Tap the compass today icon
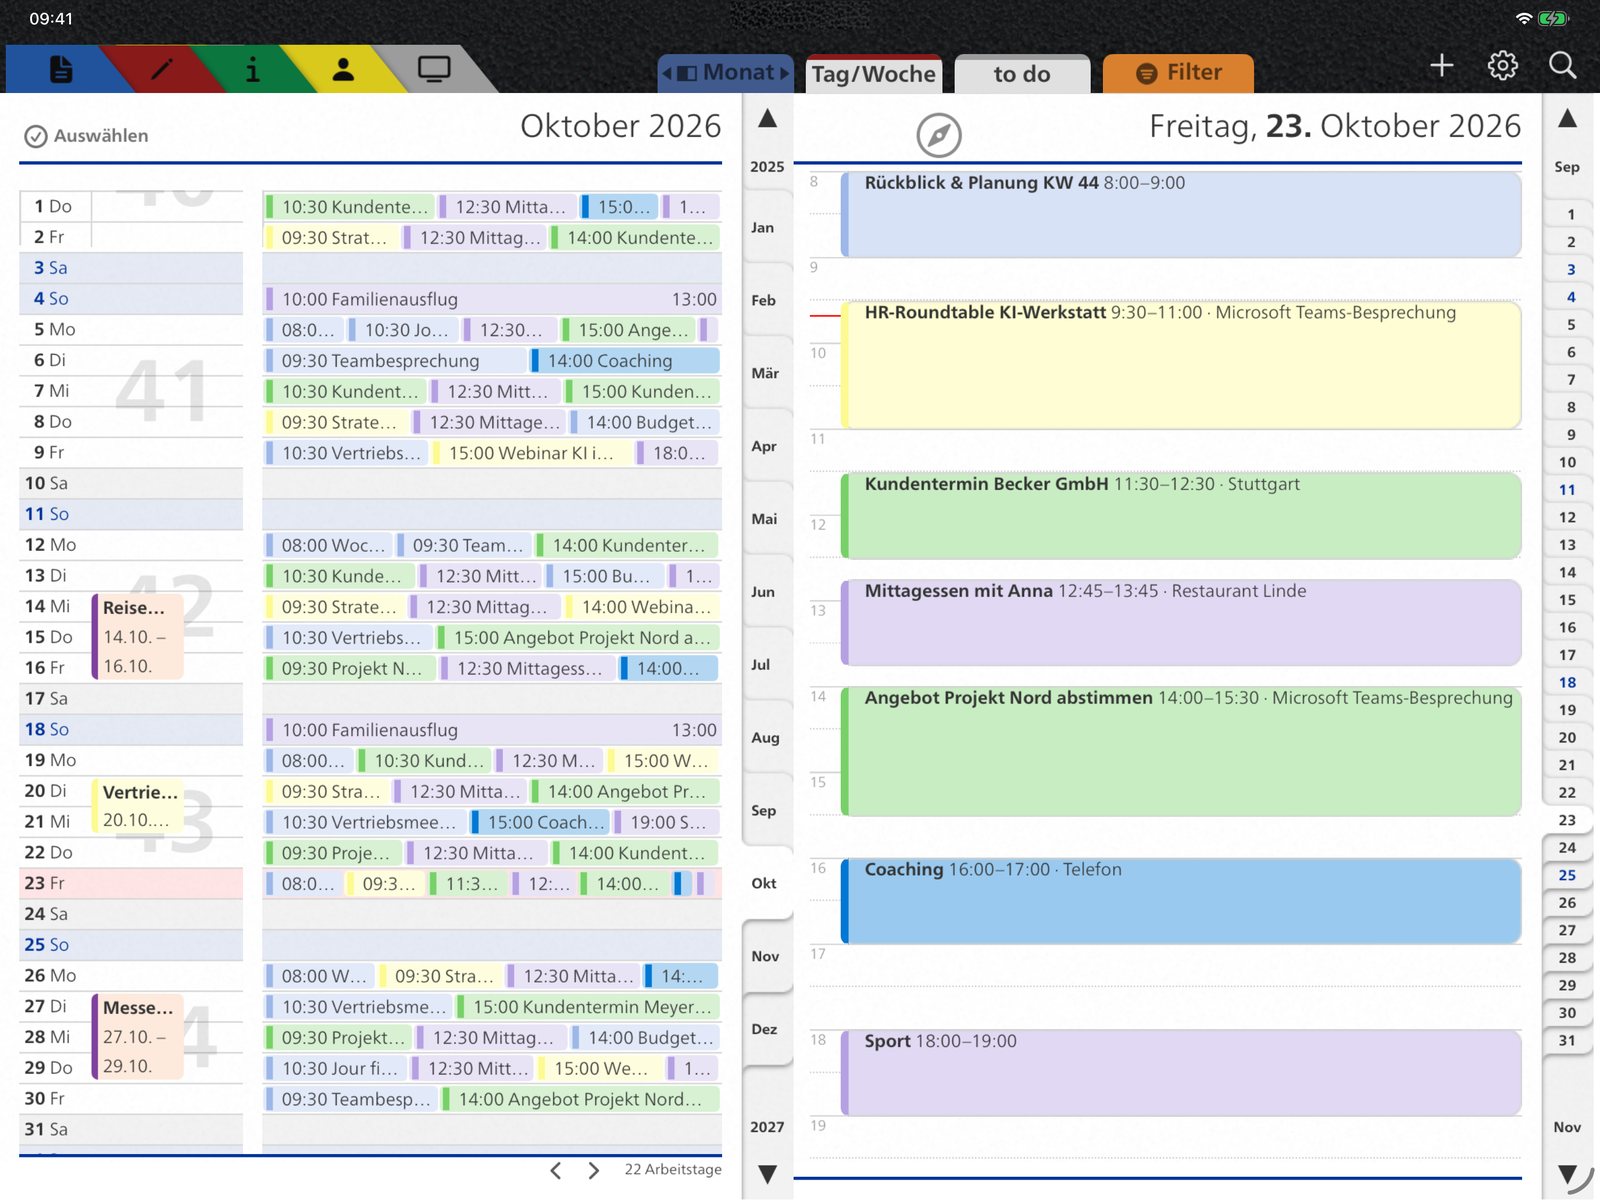This screenshot has width=1600, height=1200. [939, 135]
